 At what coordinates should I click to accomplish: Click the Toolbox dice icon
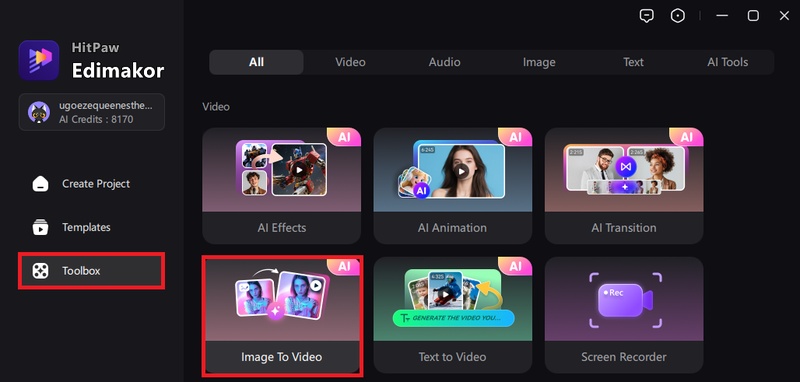40,271
